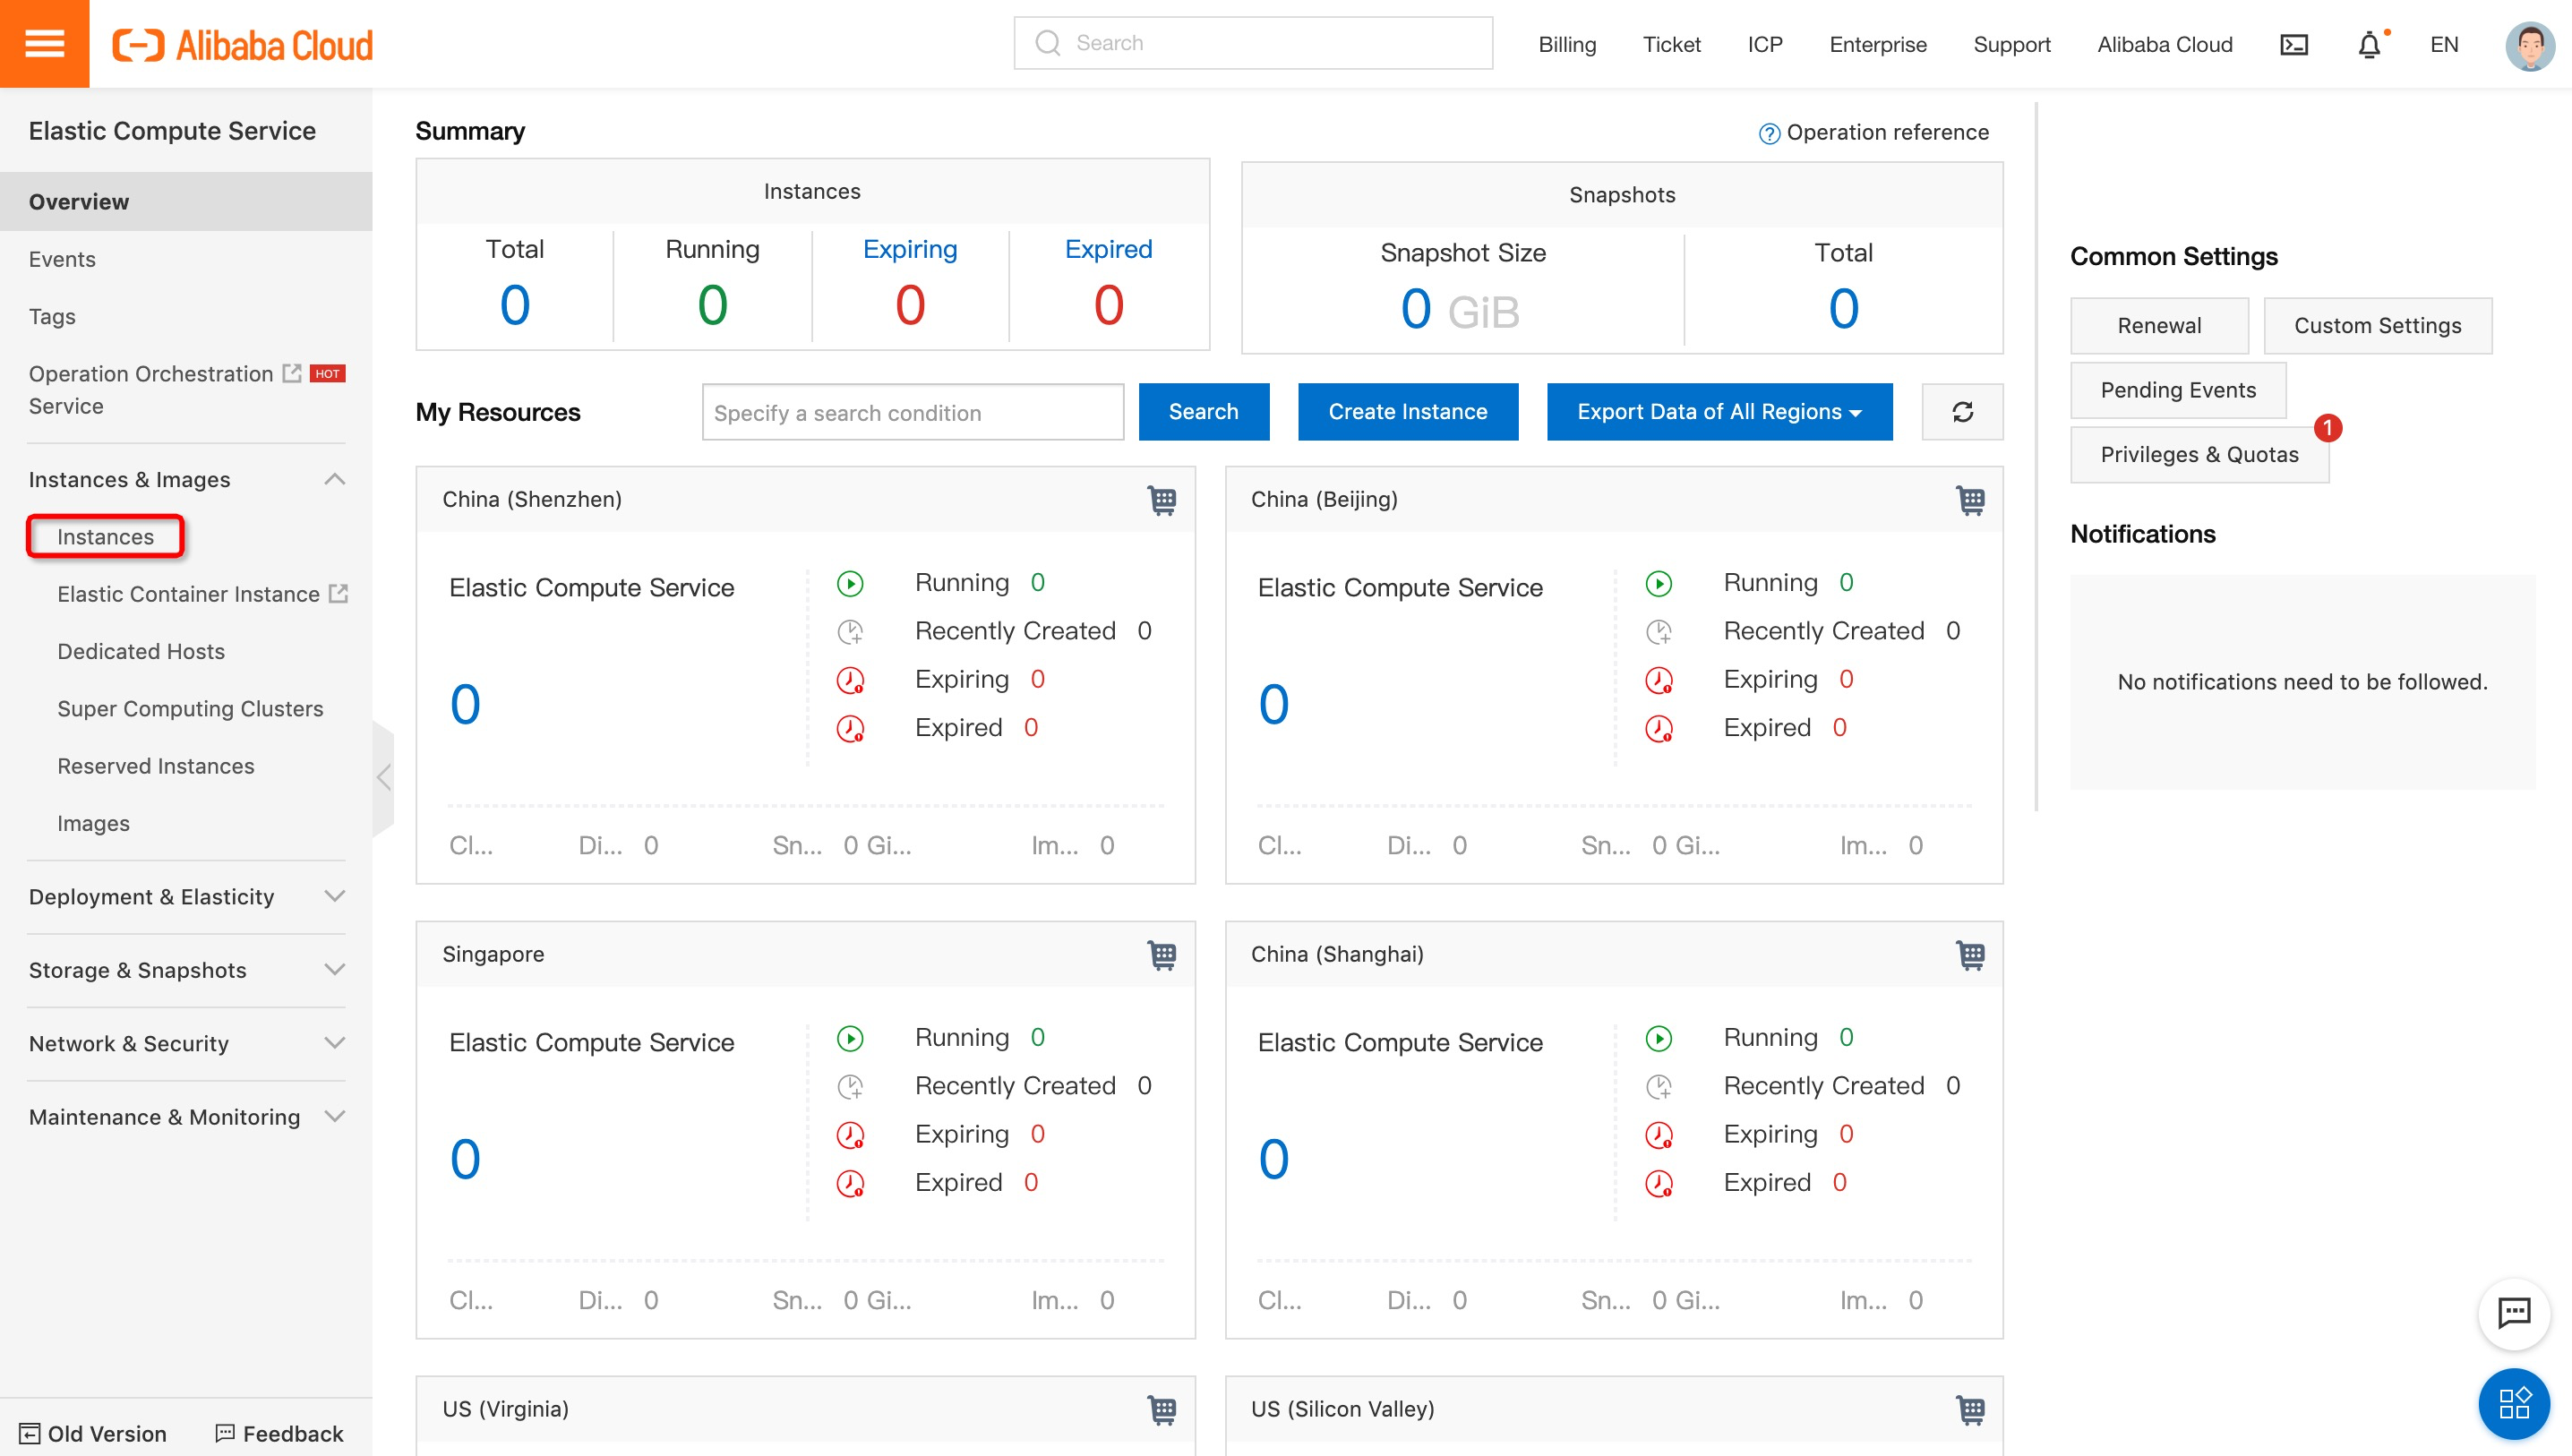The height and width of the screenshot is (1456, 2572).
Task: Expand the Network & Security section
Action: click(x=335, y=1044)
